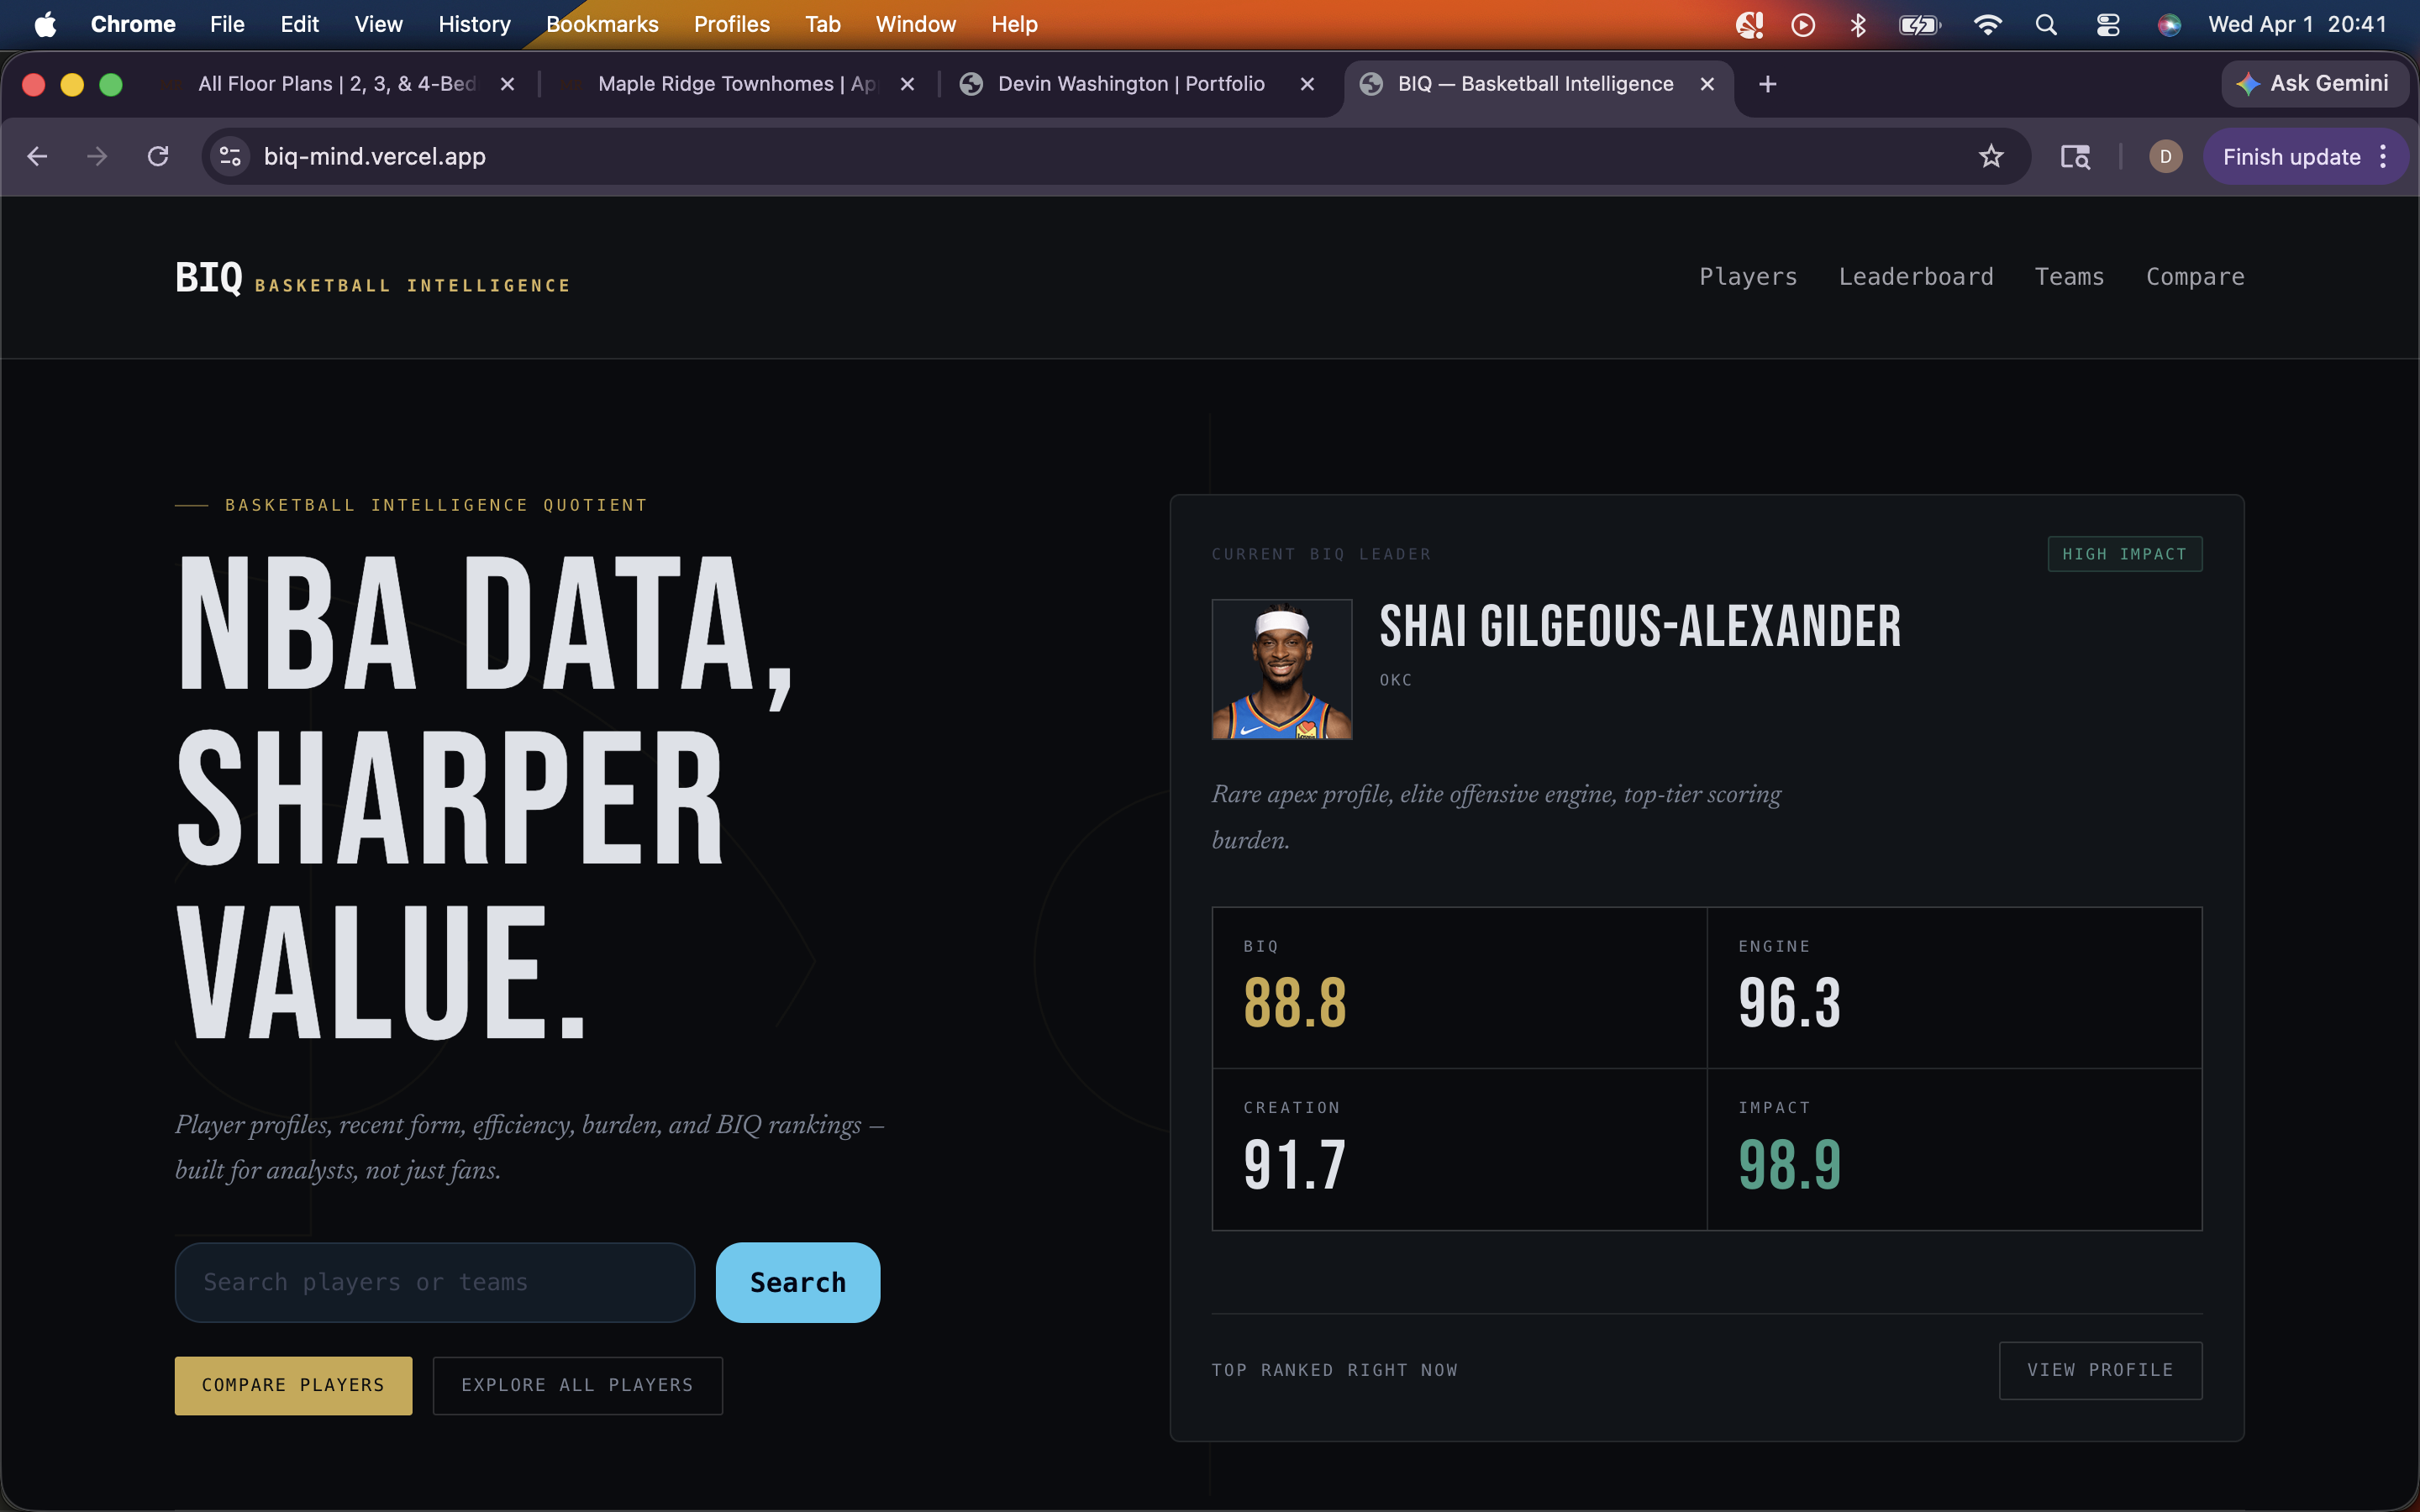Open a new tab with plus
This screenshot has height=1512, width=2420.
click(x=1767, y=84)
